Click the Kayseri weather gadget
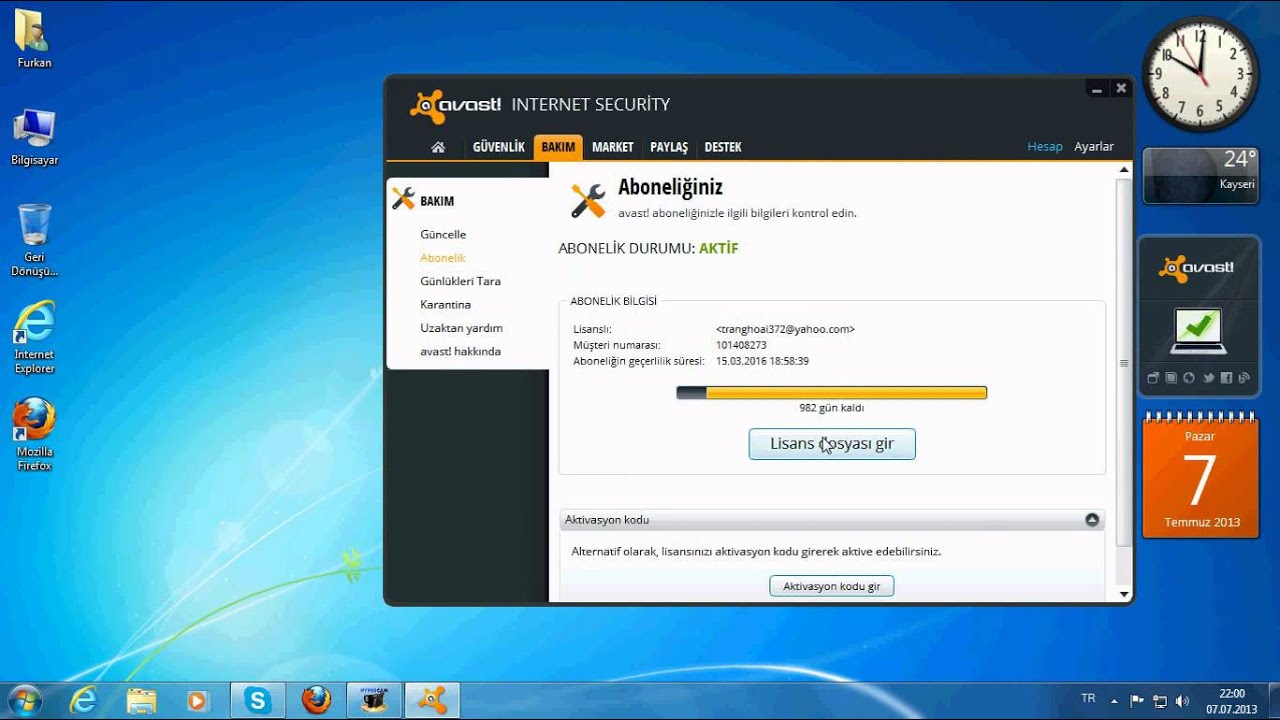The image size is (1280, 720). pyautogui.click(x=1201, y=176)
